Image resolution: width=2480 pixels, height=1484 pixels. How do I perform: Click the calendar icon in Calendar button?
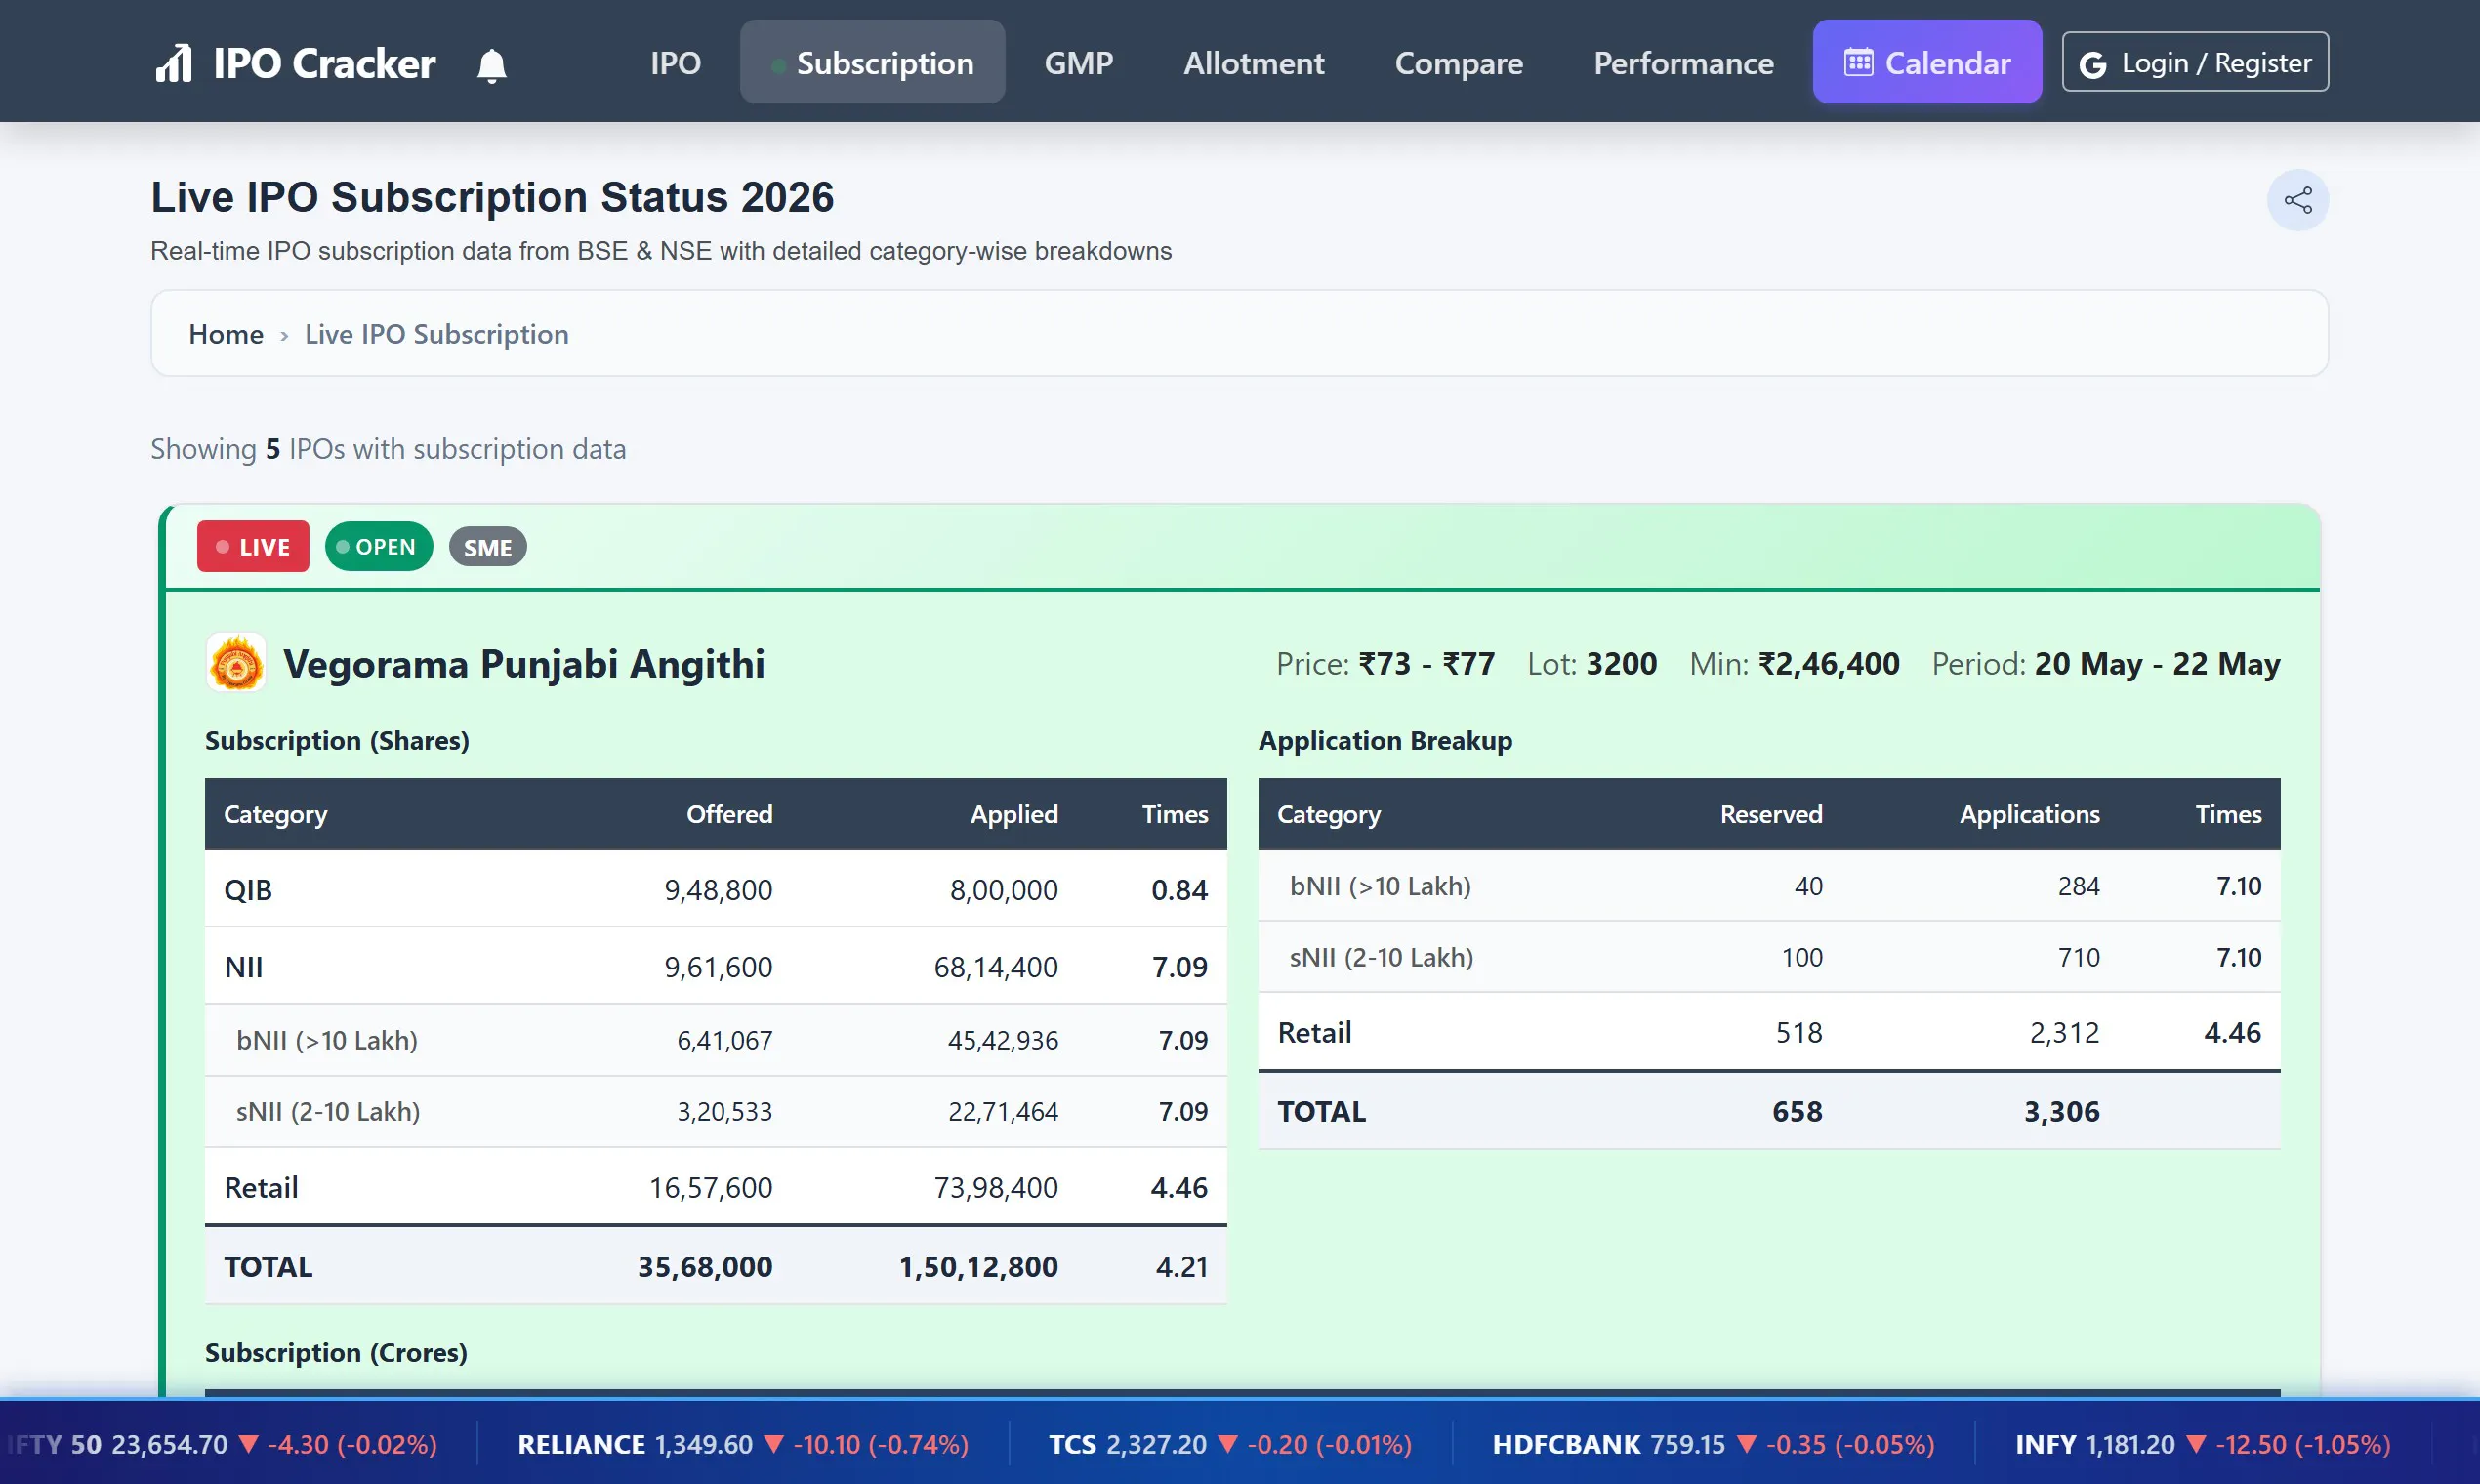click(1858, 62)
